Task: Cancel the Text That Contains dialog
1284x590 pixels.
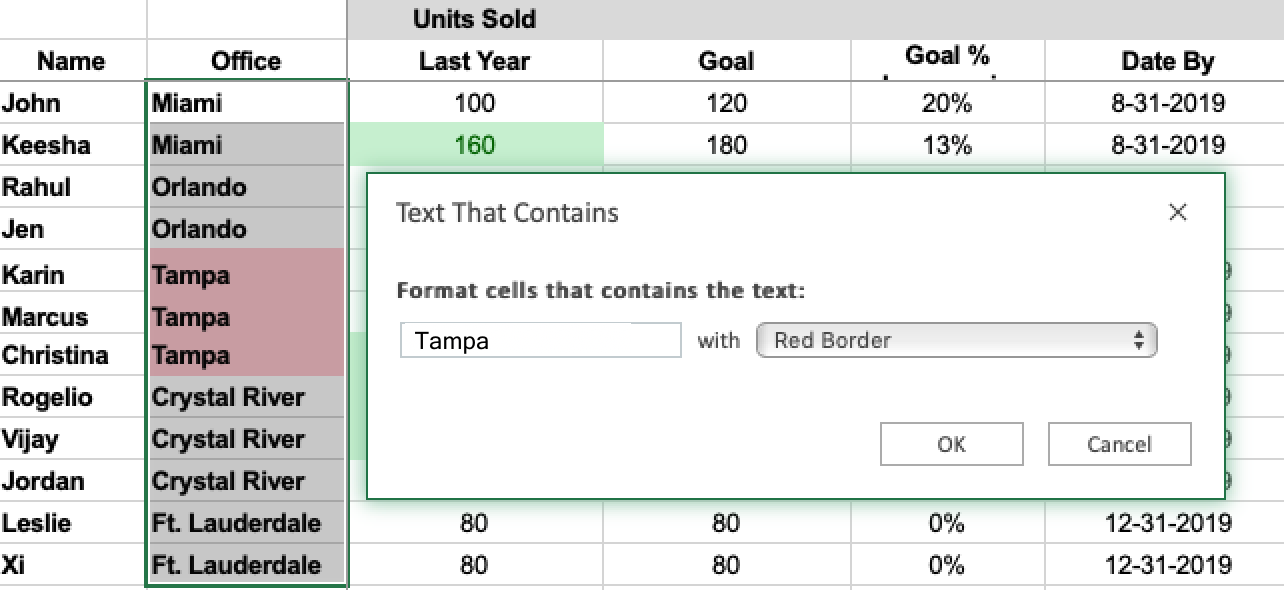Action: [x=1119, y=444]
